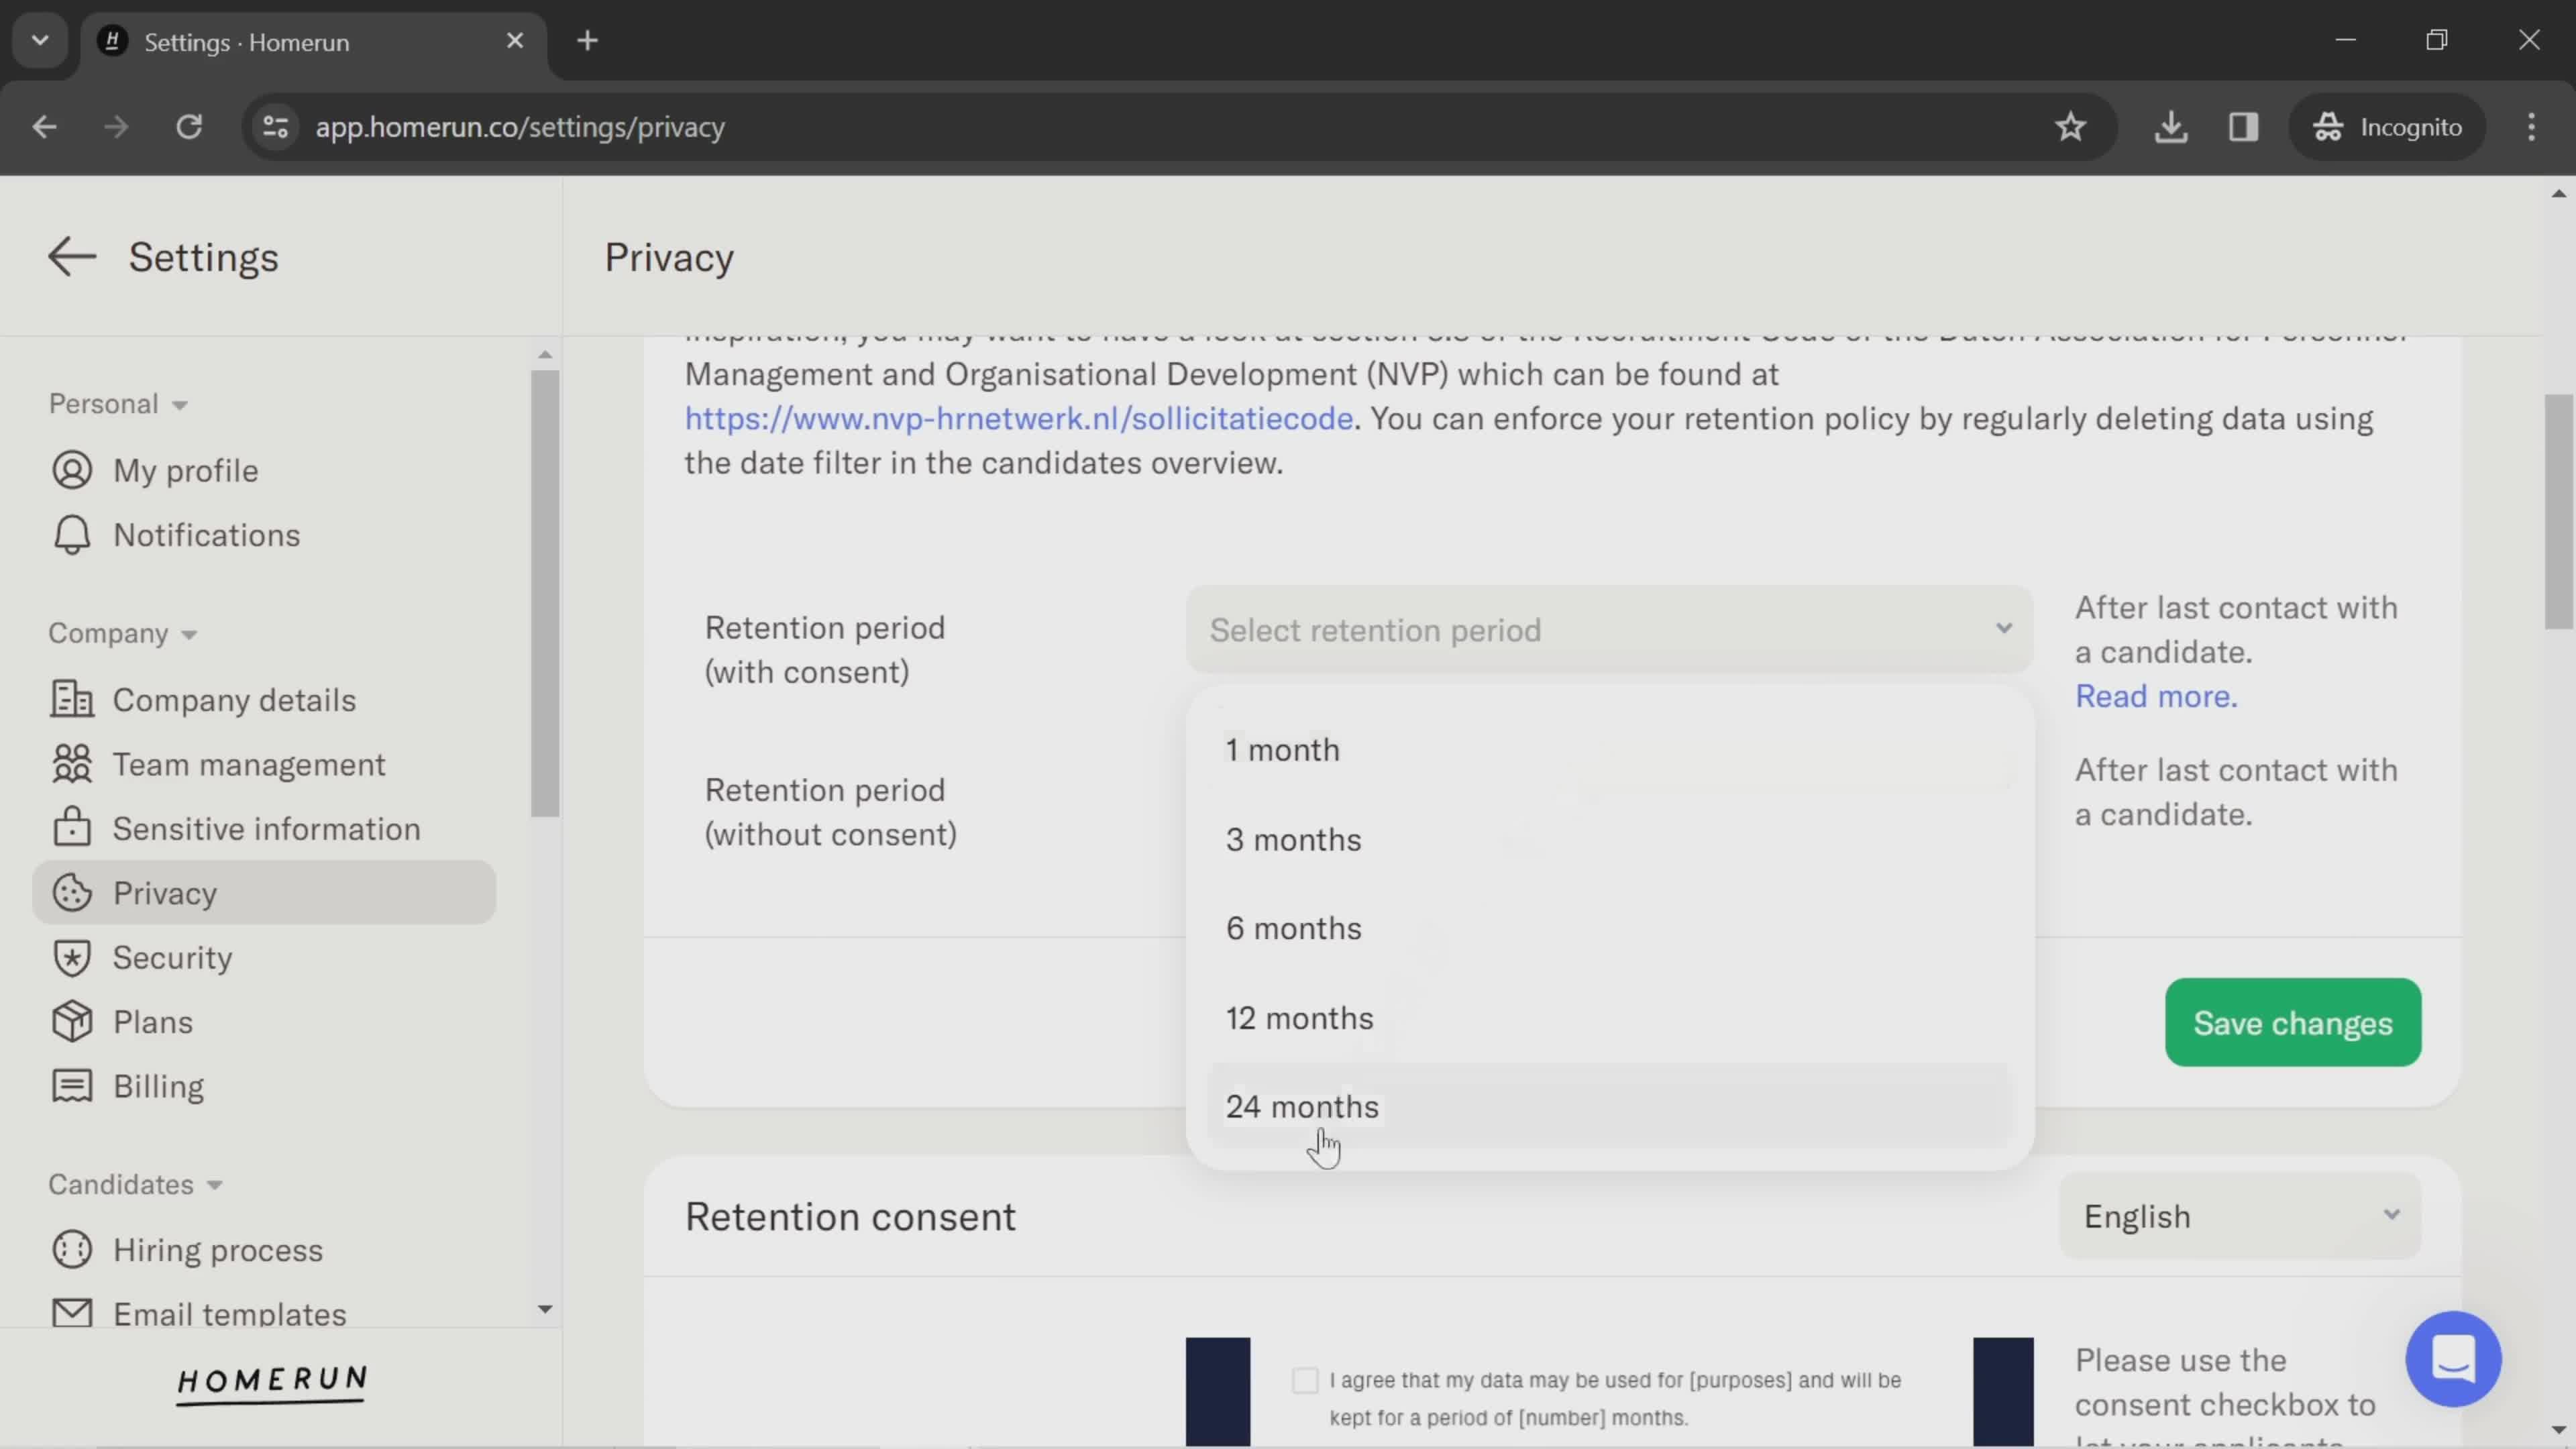Click the Plans box icon

pos(72,1022)
